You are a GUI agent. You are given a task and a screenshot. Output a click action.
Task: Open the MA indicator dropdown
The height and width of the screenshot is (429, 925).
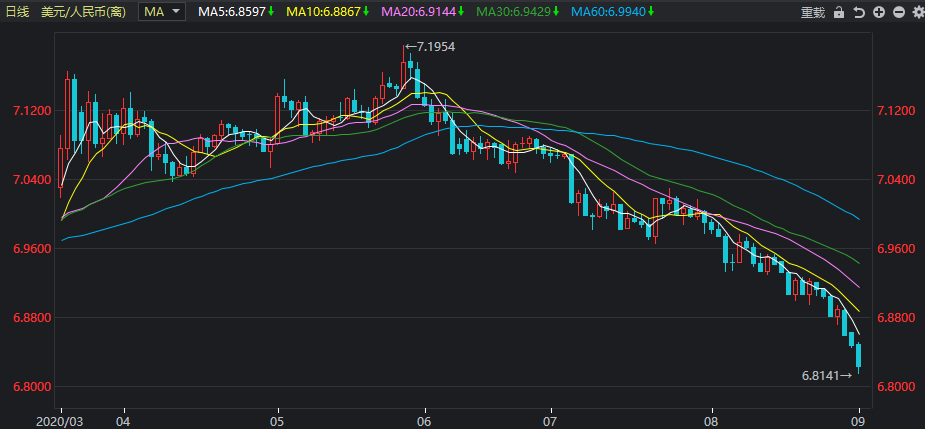tap(161, 11)
